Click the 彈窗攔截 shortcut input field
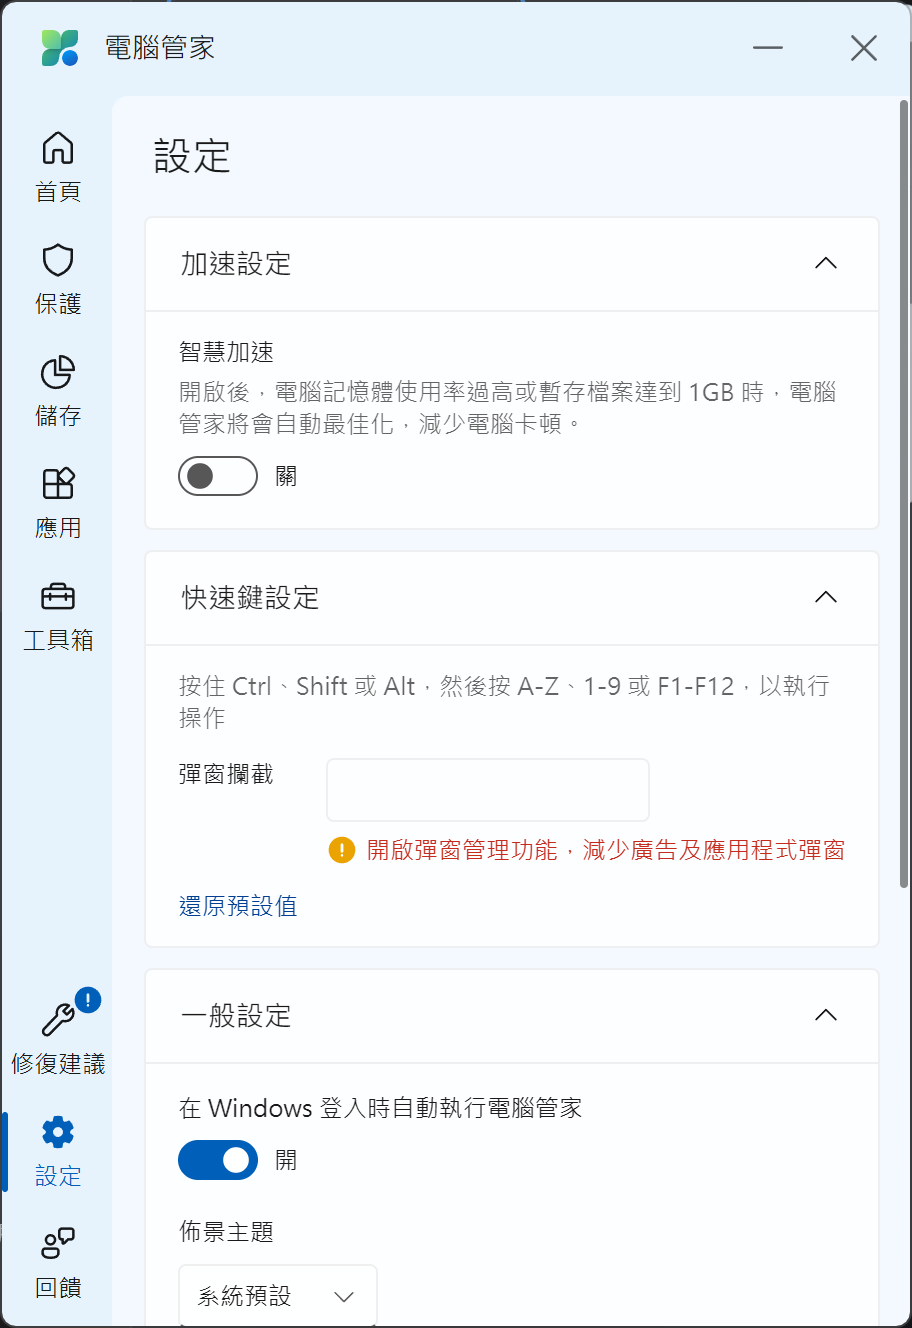This screenshot has width=912, height=1328. [488, 790]
